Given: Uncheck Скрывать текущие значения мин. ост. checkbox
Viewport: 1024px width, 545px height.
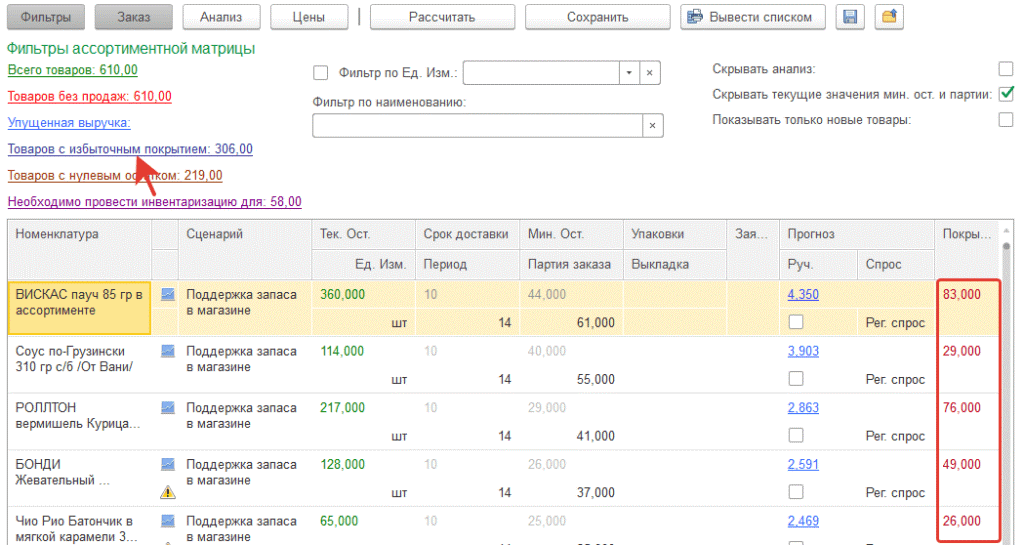Looking at the screenshot, I should coord(1006,94).
